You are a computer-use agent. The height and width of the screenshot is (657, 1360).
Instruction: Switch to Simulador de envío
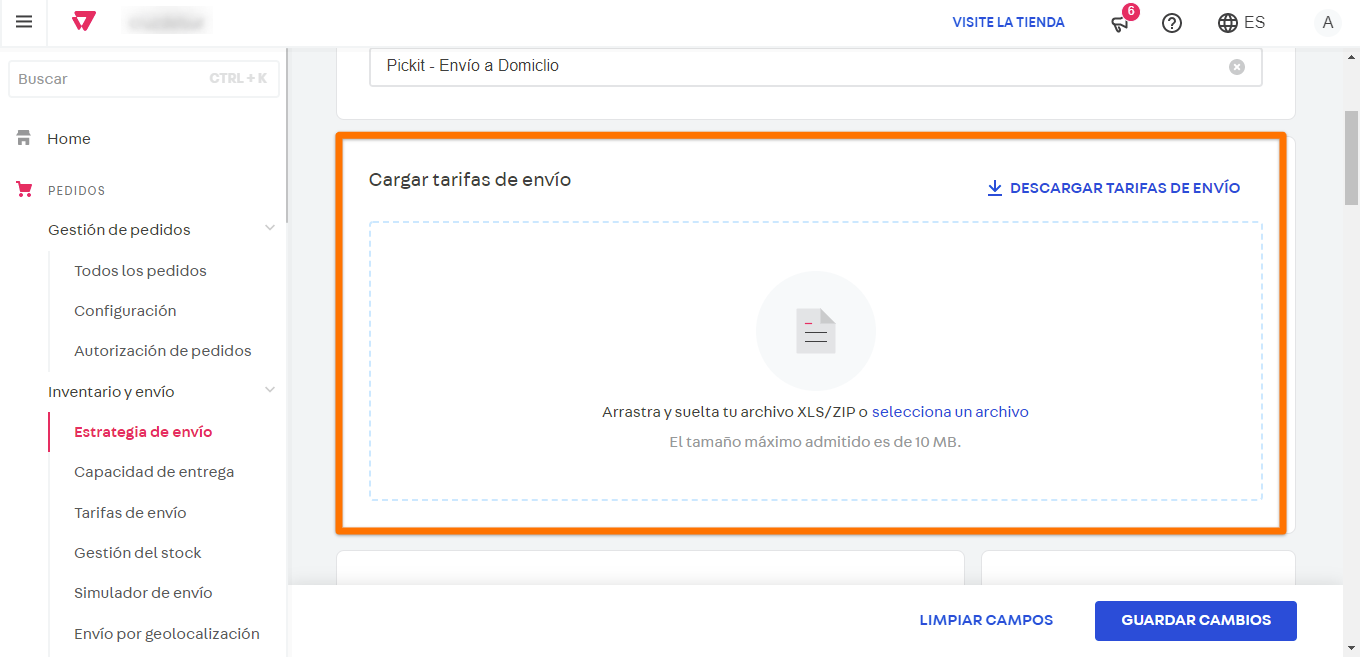[x=143, y=592]
